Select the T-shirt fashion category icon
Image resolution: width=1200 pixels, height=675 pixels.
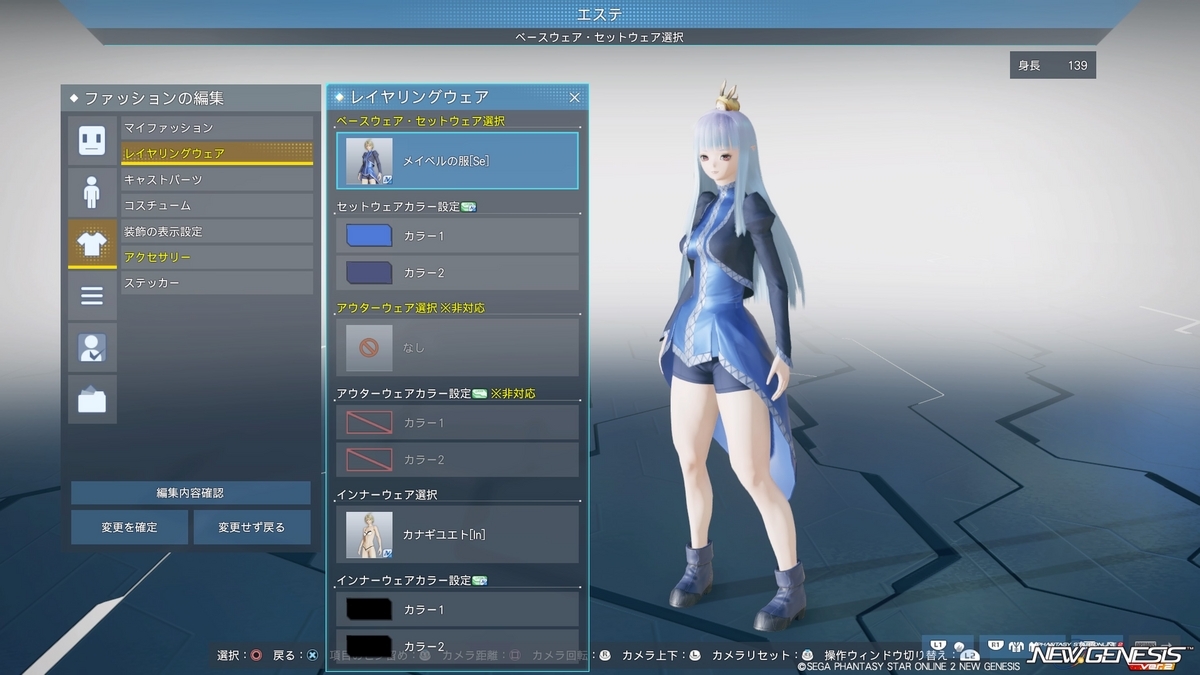92,244
